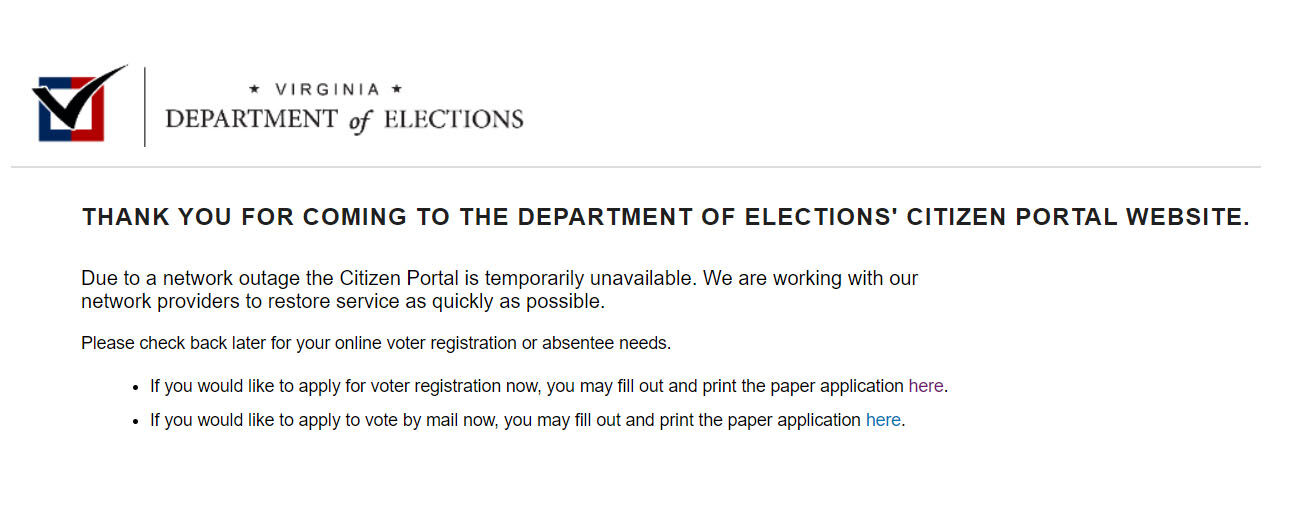The width and height of the screenshot is (1311, 507).
Task: Click the network outage notice sentence
Action: [499, 279]
